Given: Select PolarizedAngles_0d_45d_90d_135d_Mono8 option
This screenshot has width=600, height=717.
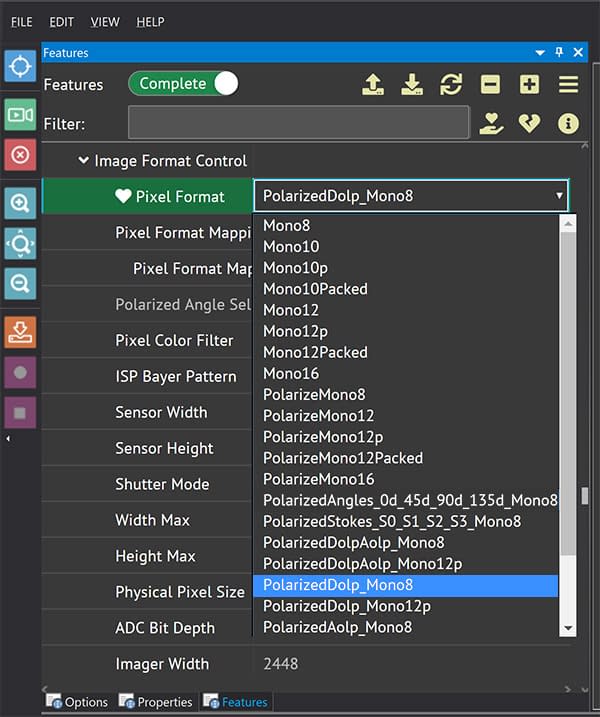Looking at the screenshot, I should pos(406,500).
